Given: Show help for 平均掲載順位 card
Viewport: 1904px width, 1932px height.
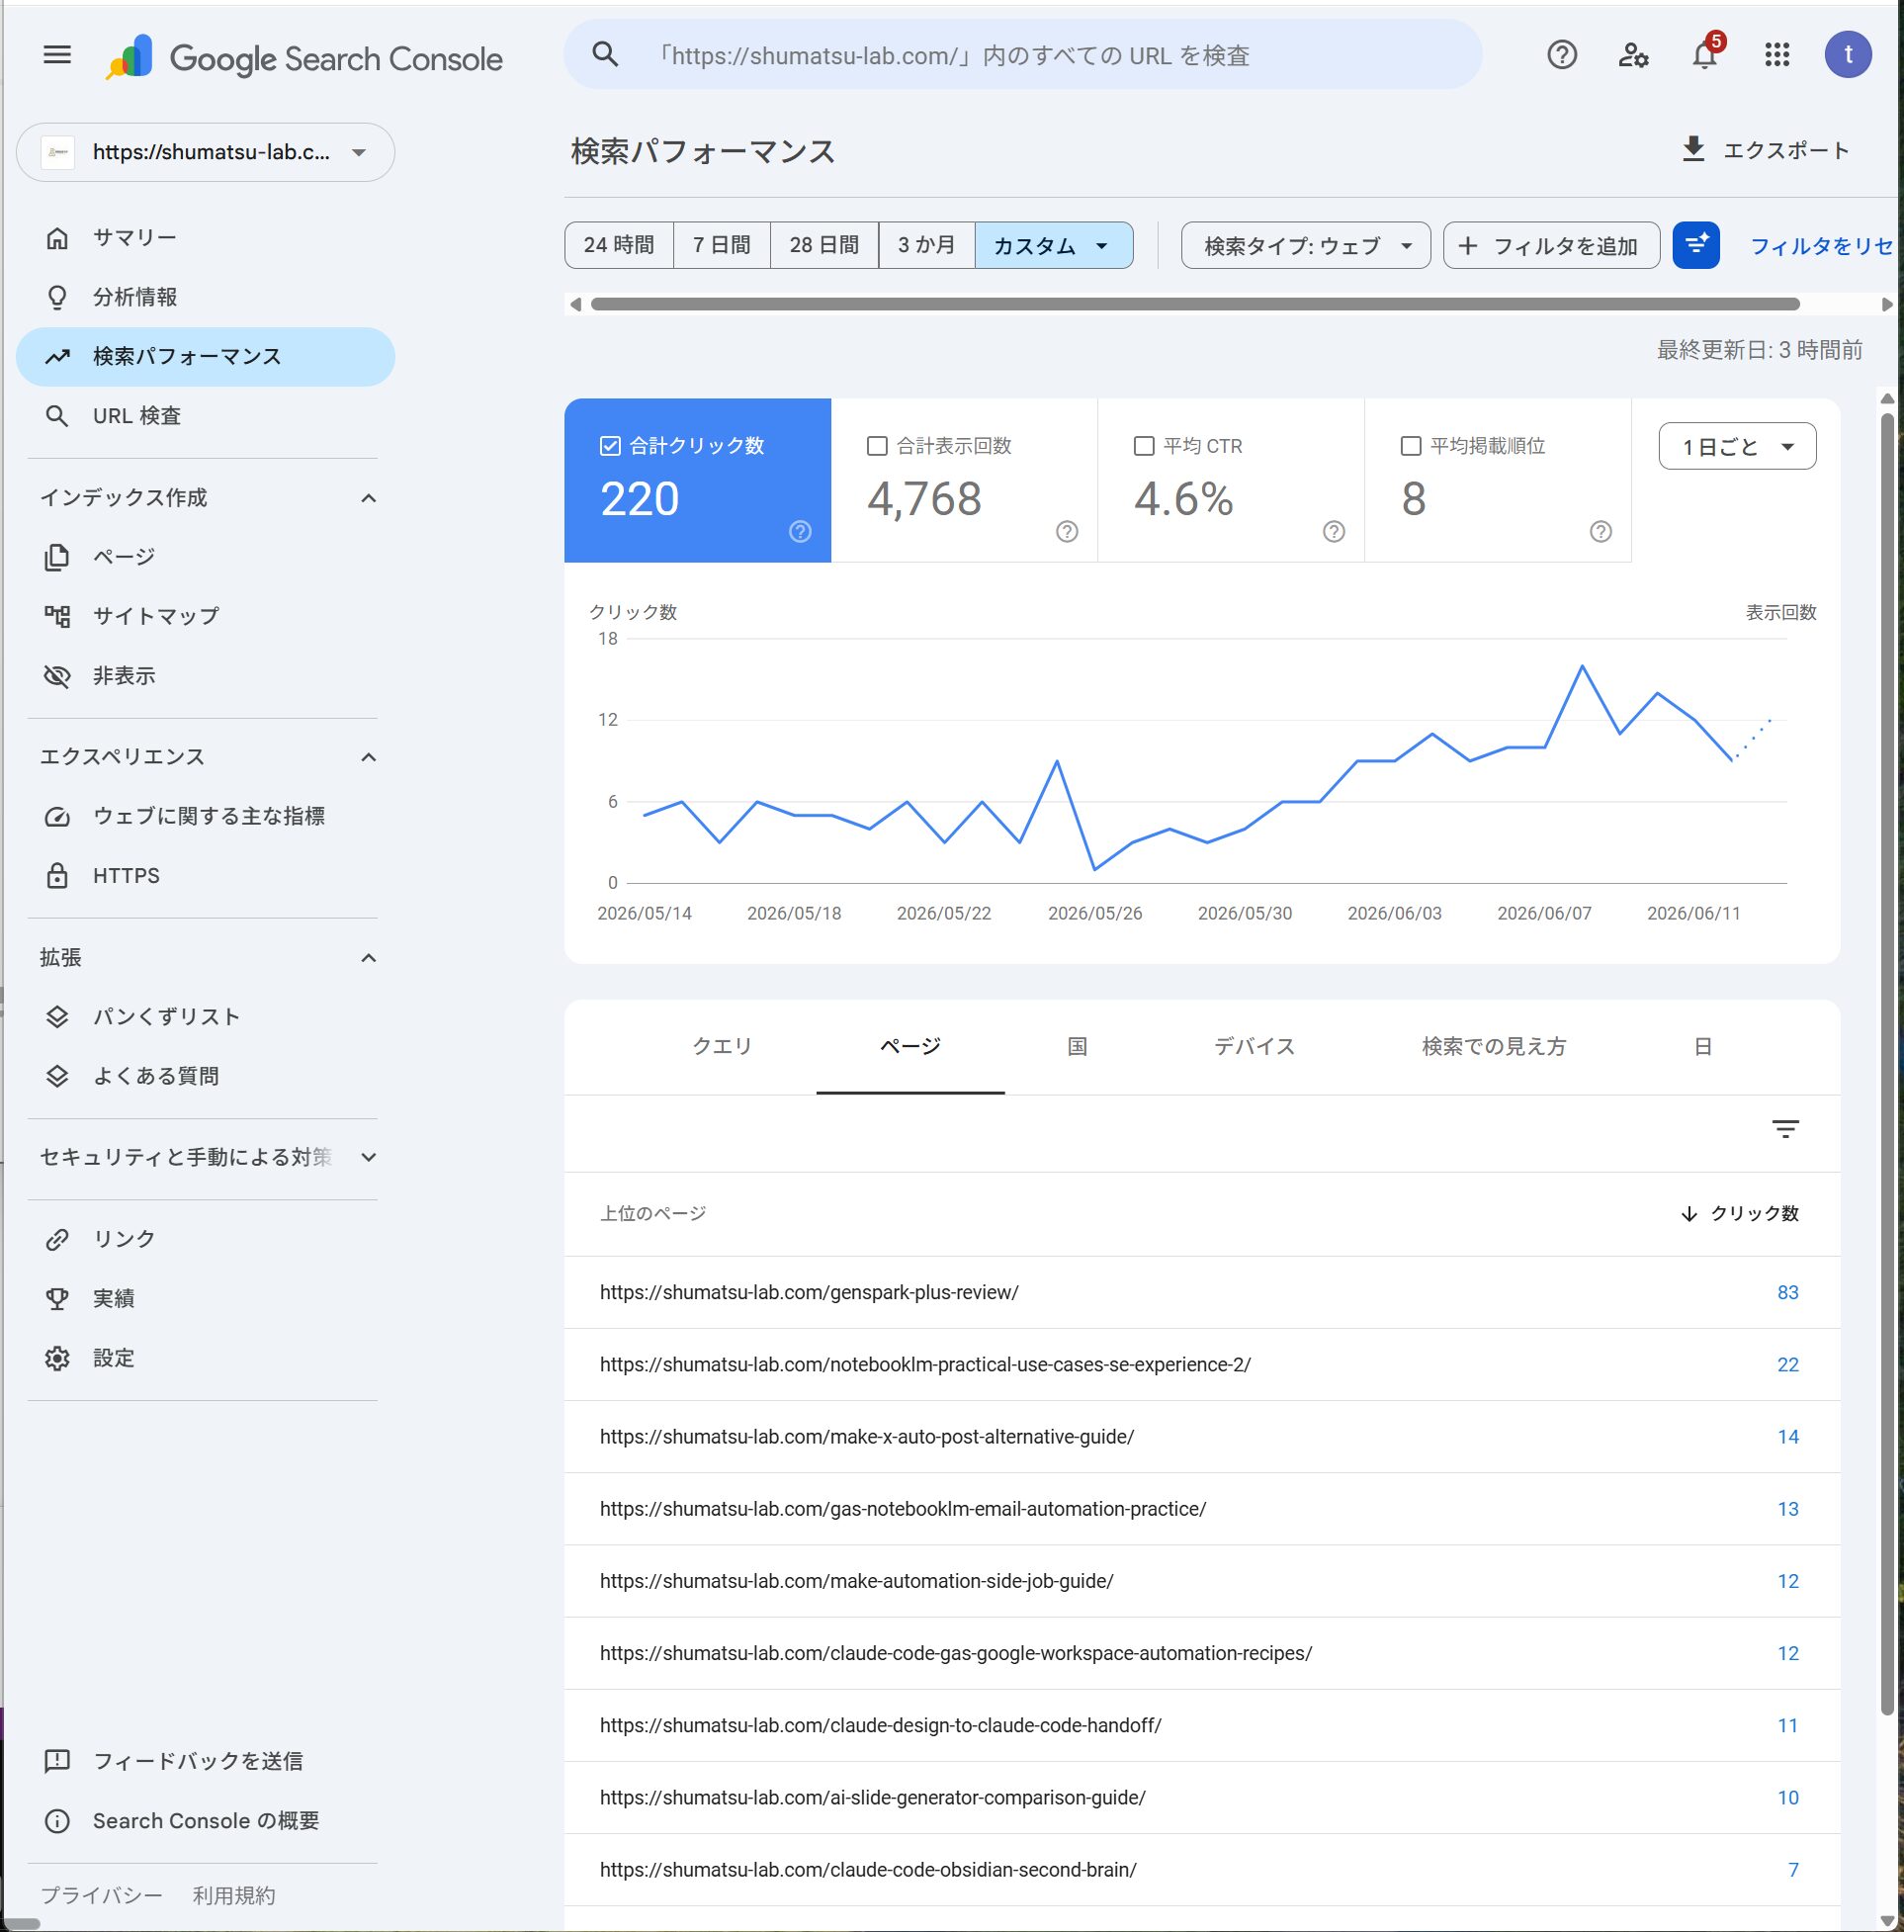Looking at the screenshot, I should [x=1601, y=532].
